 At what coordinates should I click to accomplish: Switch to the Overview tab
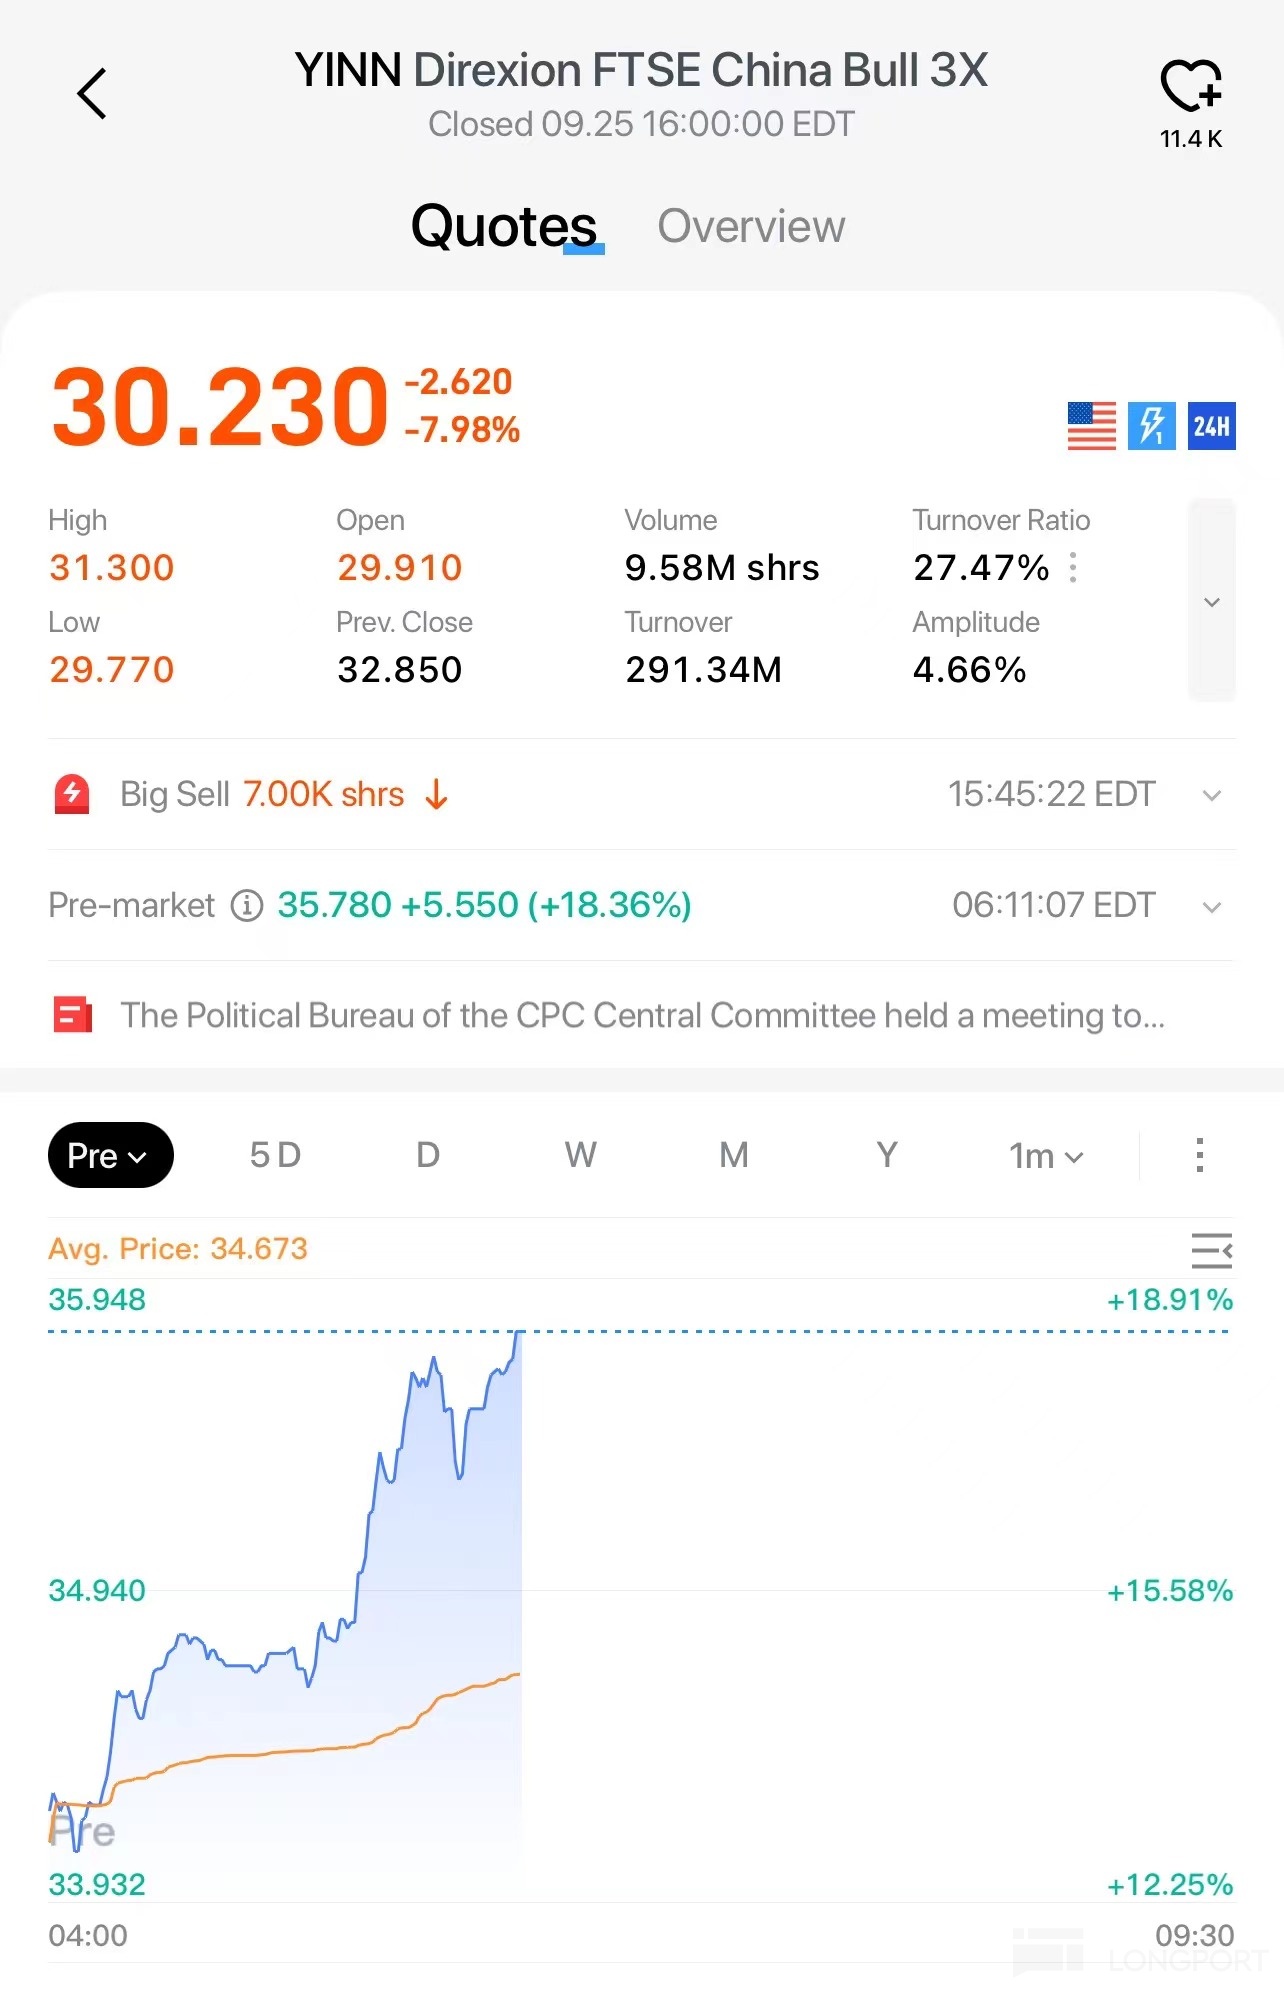click(751, 227)
